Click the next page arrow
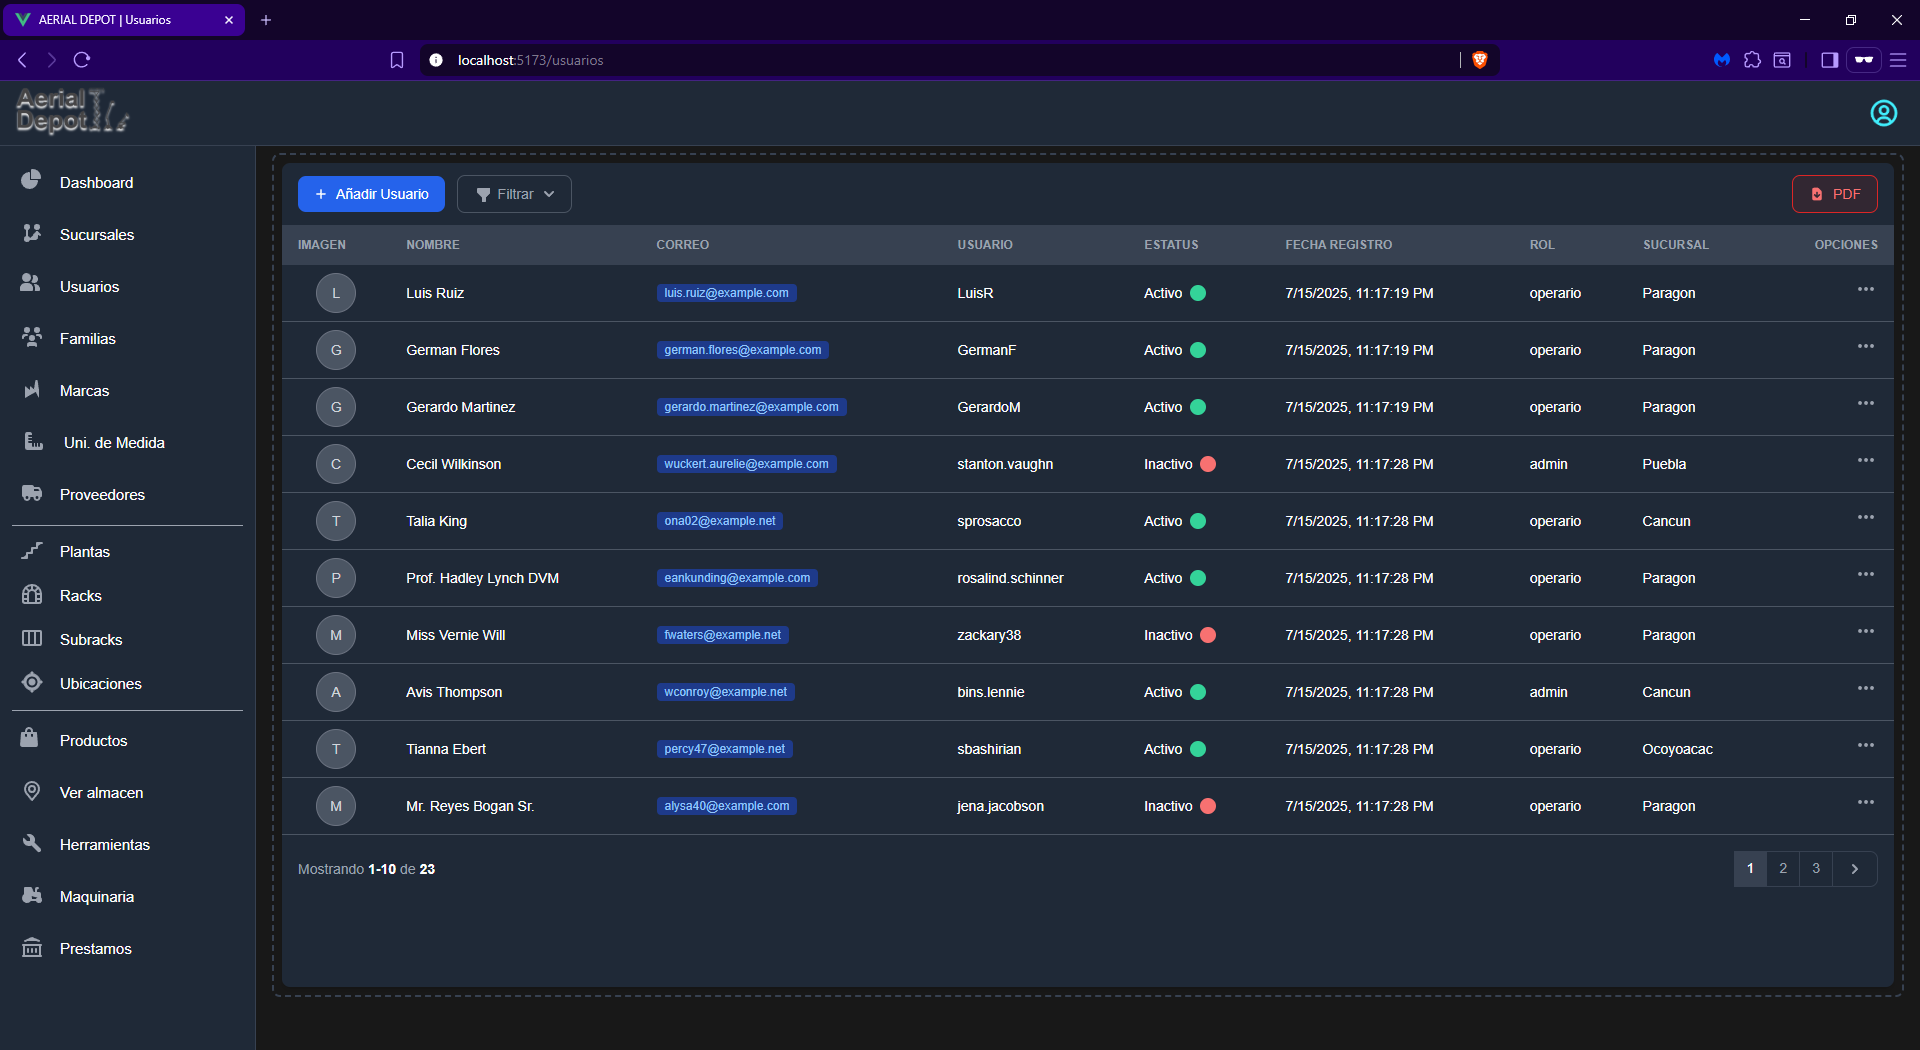This screenshot has height=1050, width=1920. (1855, 869)
